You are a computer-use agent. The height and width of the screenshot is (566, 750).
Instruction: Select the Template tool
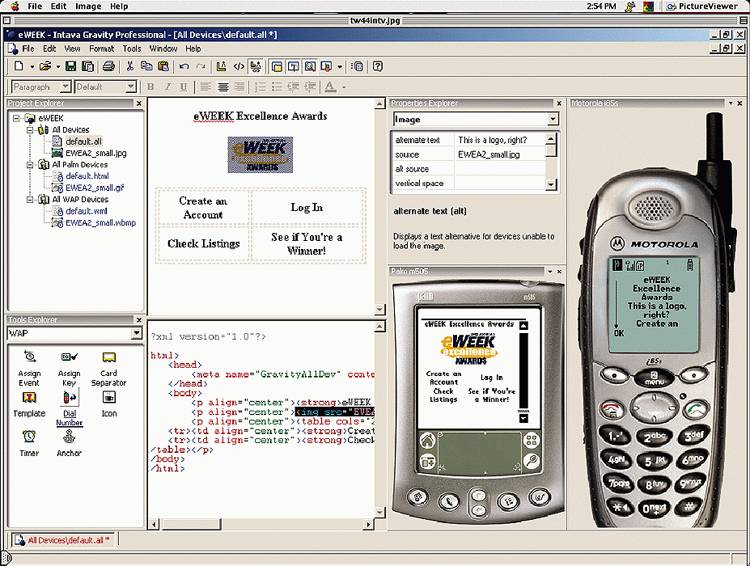29,404
